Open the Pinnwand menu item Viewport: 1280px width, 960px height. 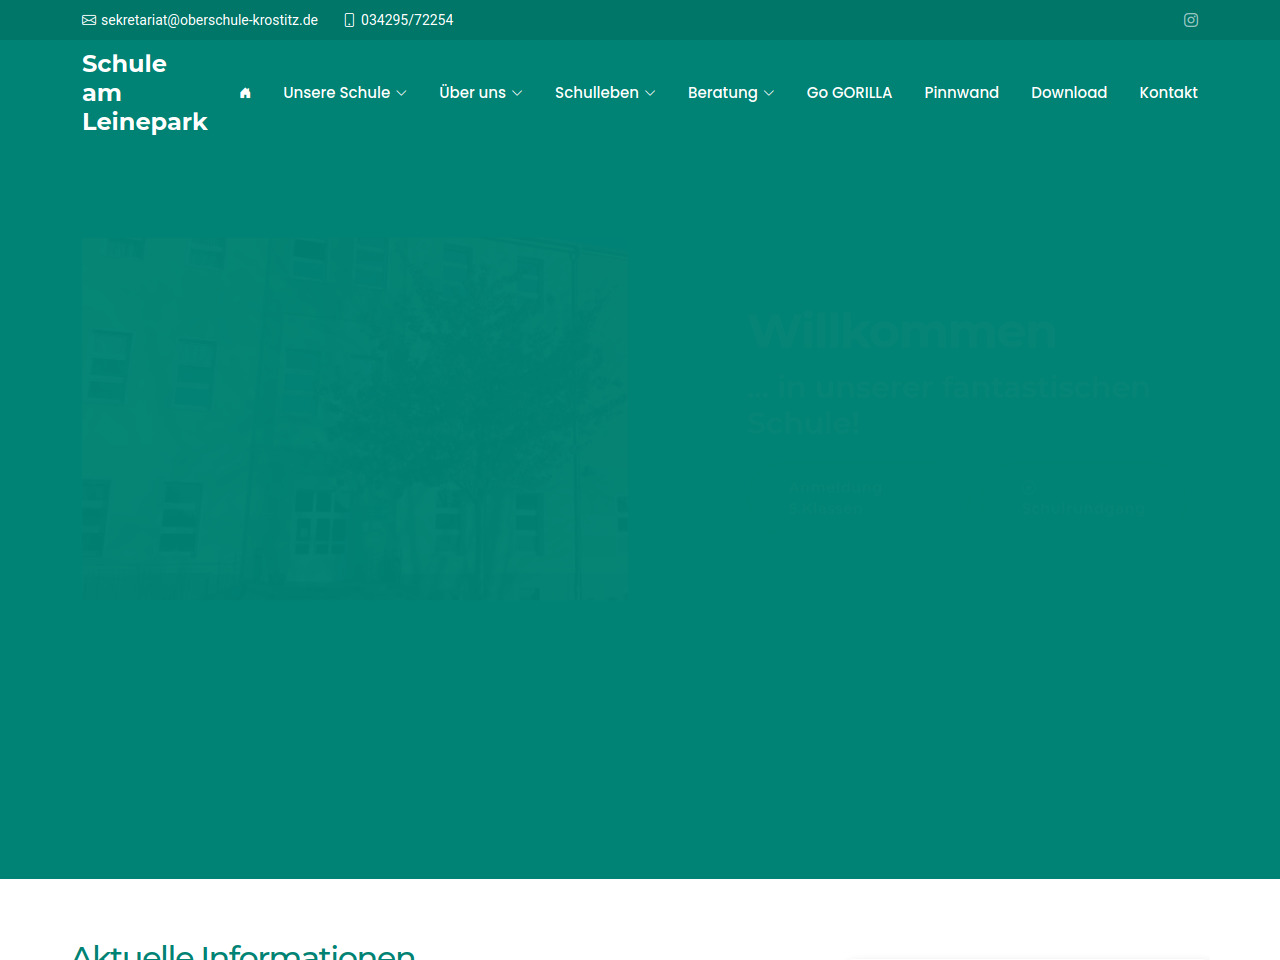tap(961, 93)
